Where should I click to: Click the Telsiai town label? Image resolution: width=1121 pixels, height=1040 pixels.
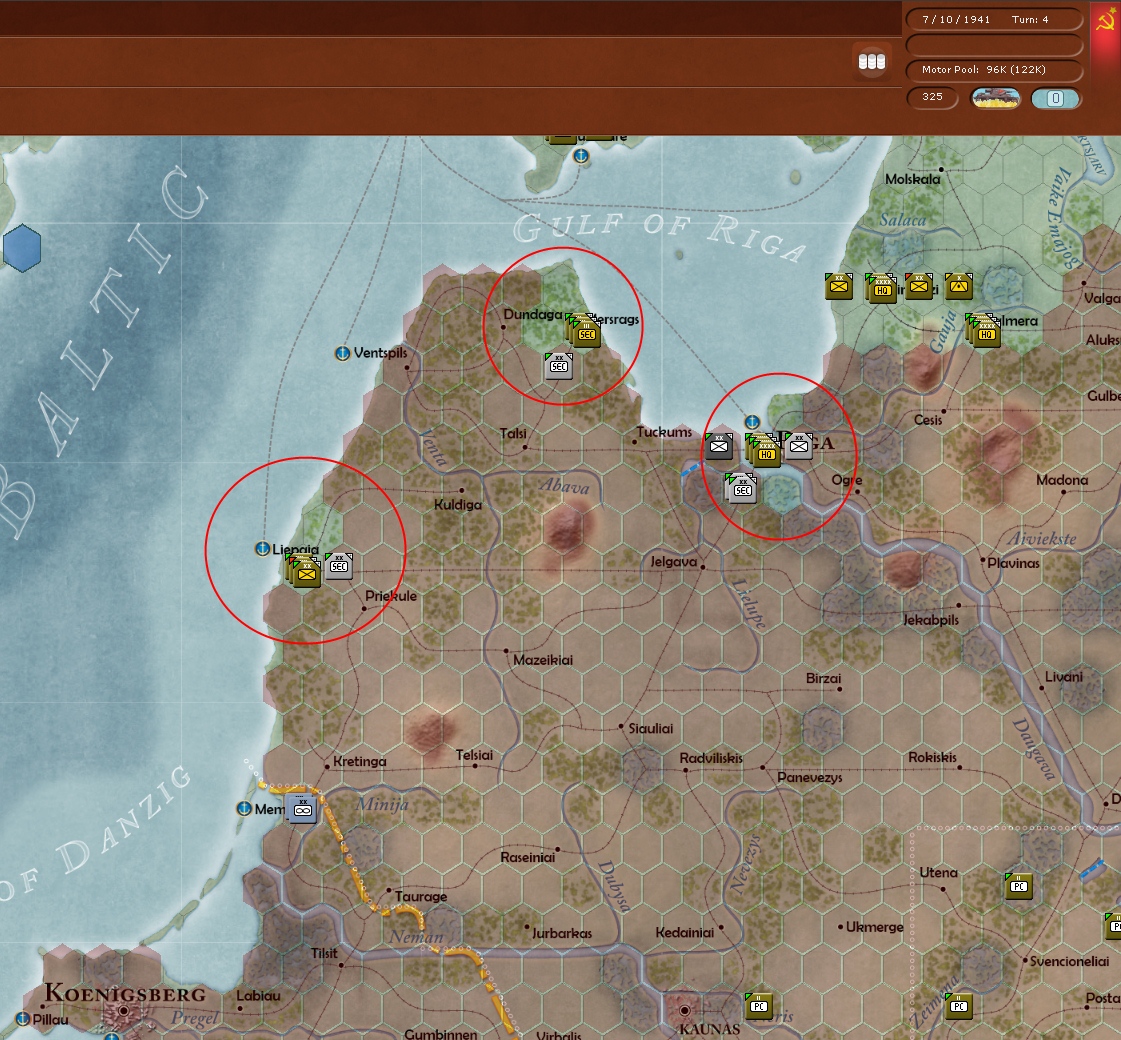point(474,755)
